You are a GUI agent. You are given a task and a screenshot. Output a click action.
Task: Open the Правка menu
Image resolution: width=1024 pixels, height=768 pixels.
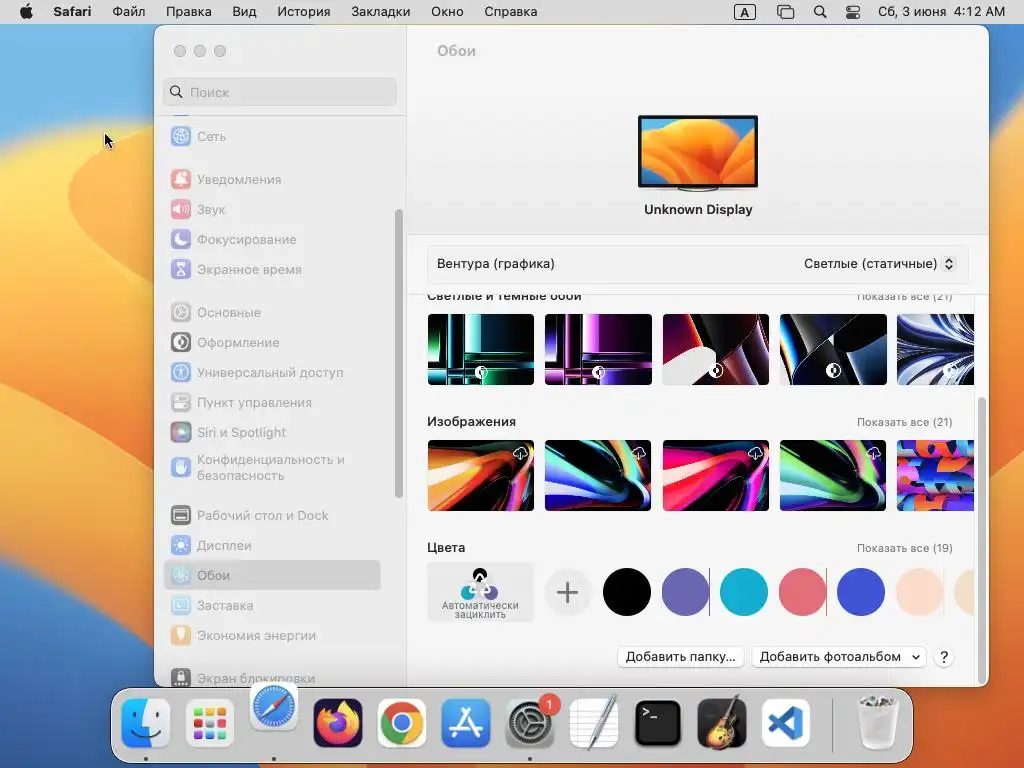(189, 12)
